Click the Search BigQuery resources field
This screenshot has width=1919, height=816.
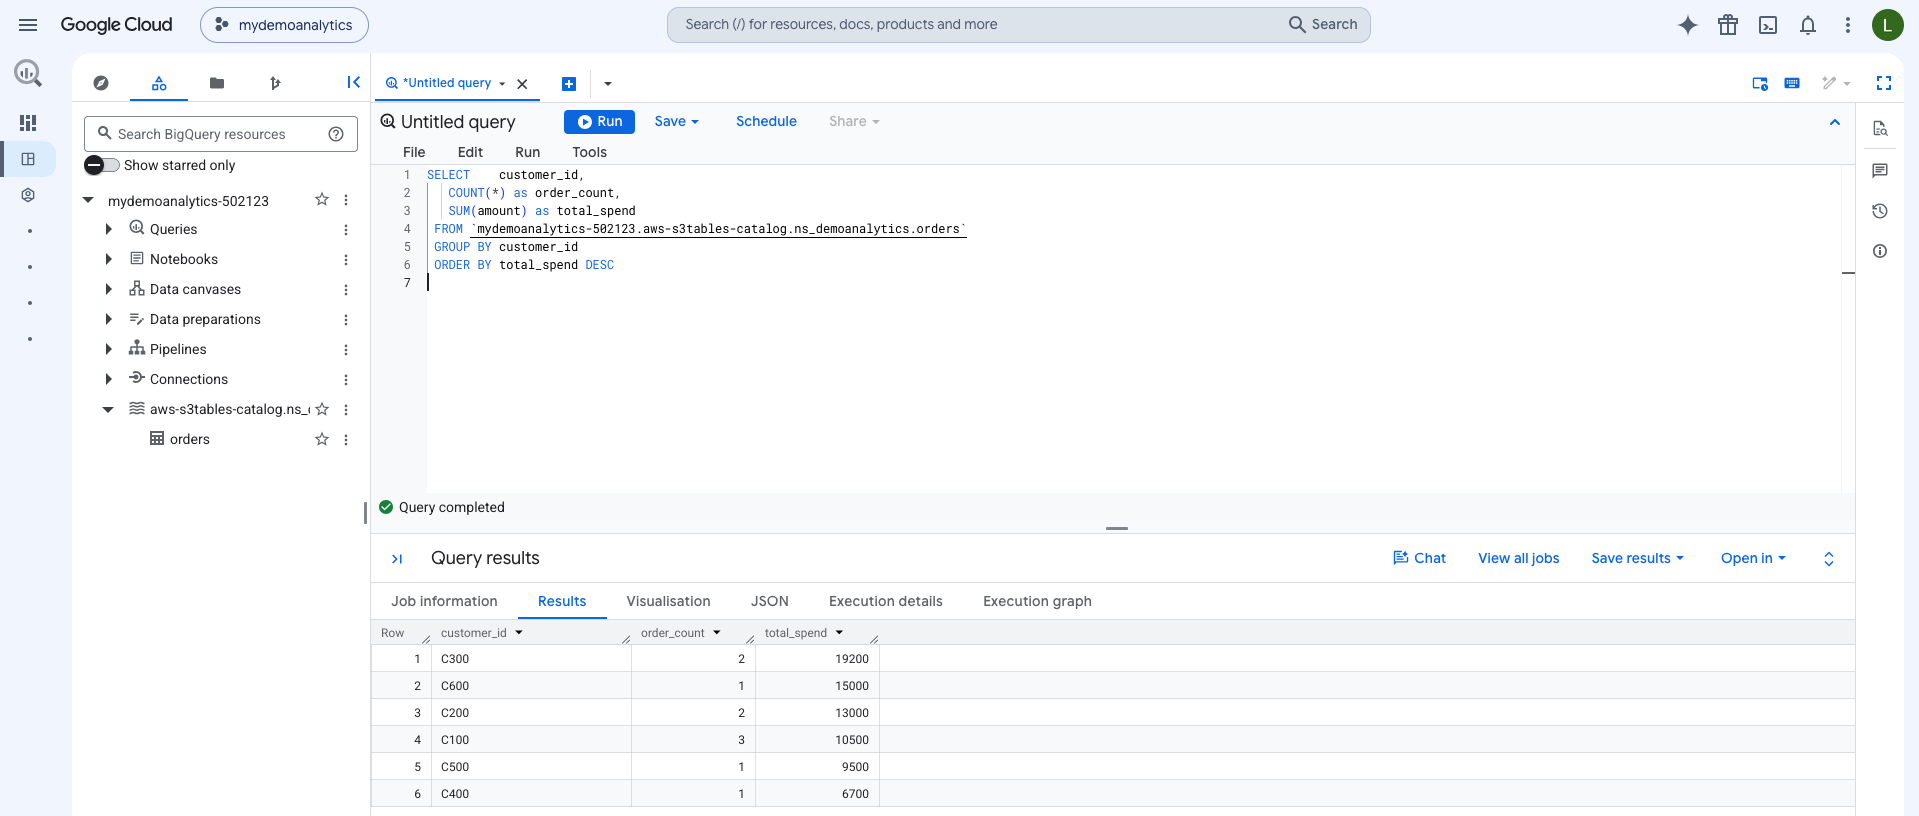coord(221,134)
